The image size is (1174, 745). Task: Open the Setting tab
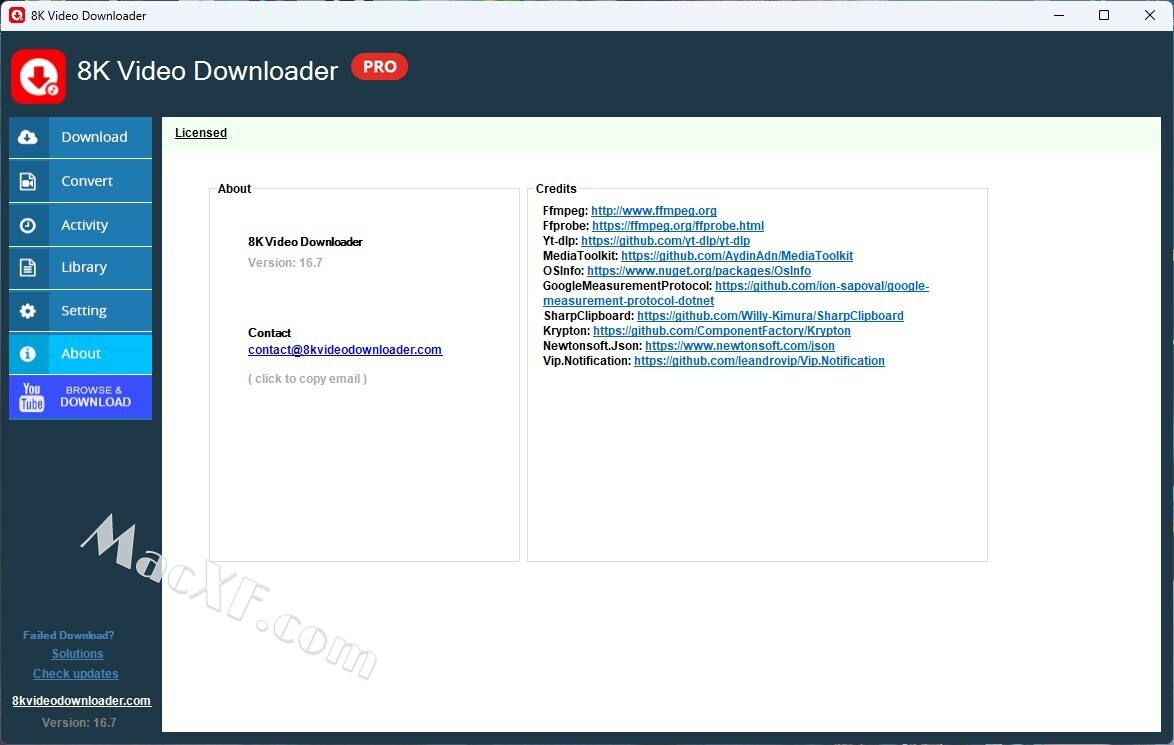coord(80,311)
